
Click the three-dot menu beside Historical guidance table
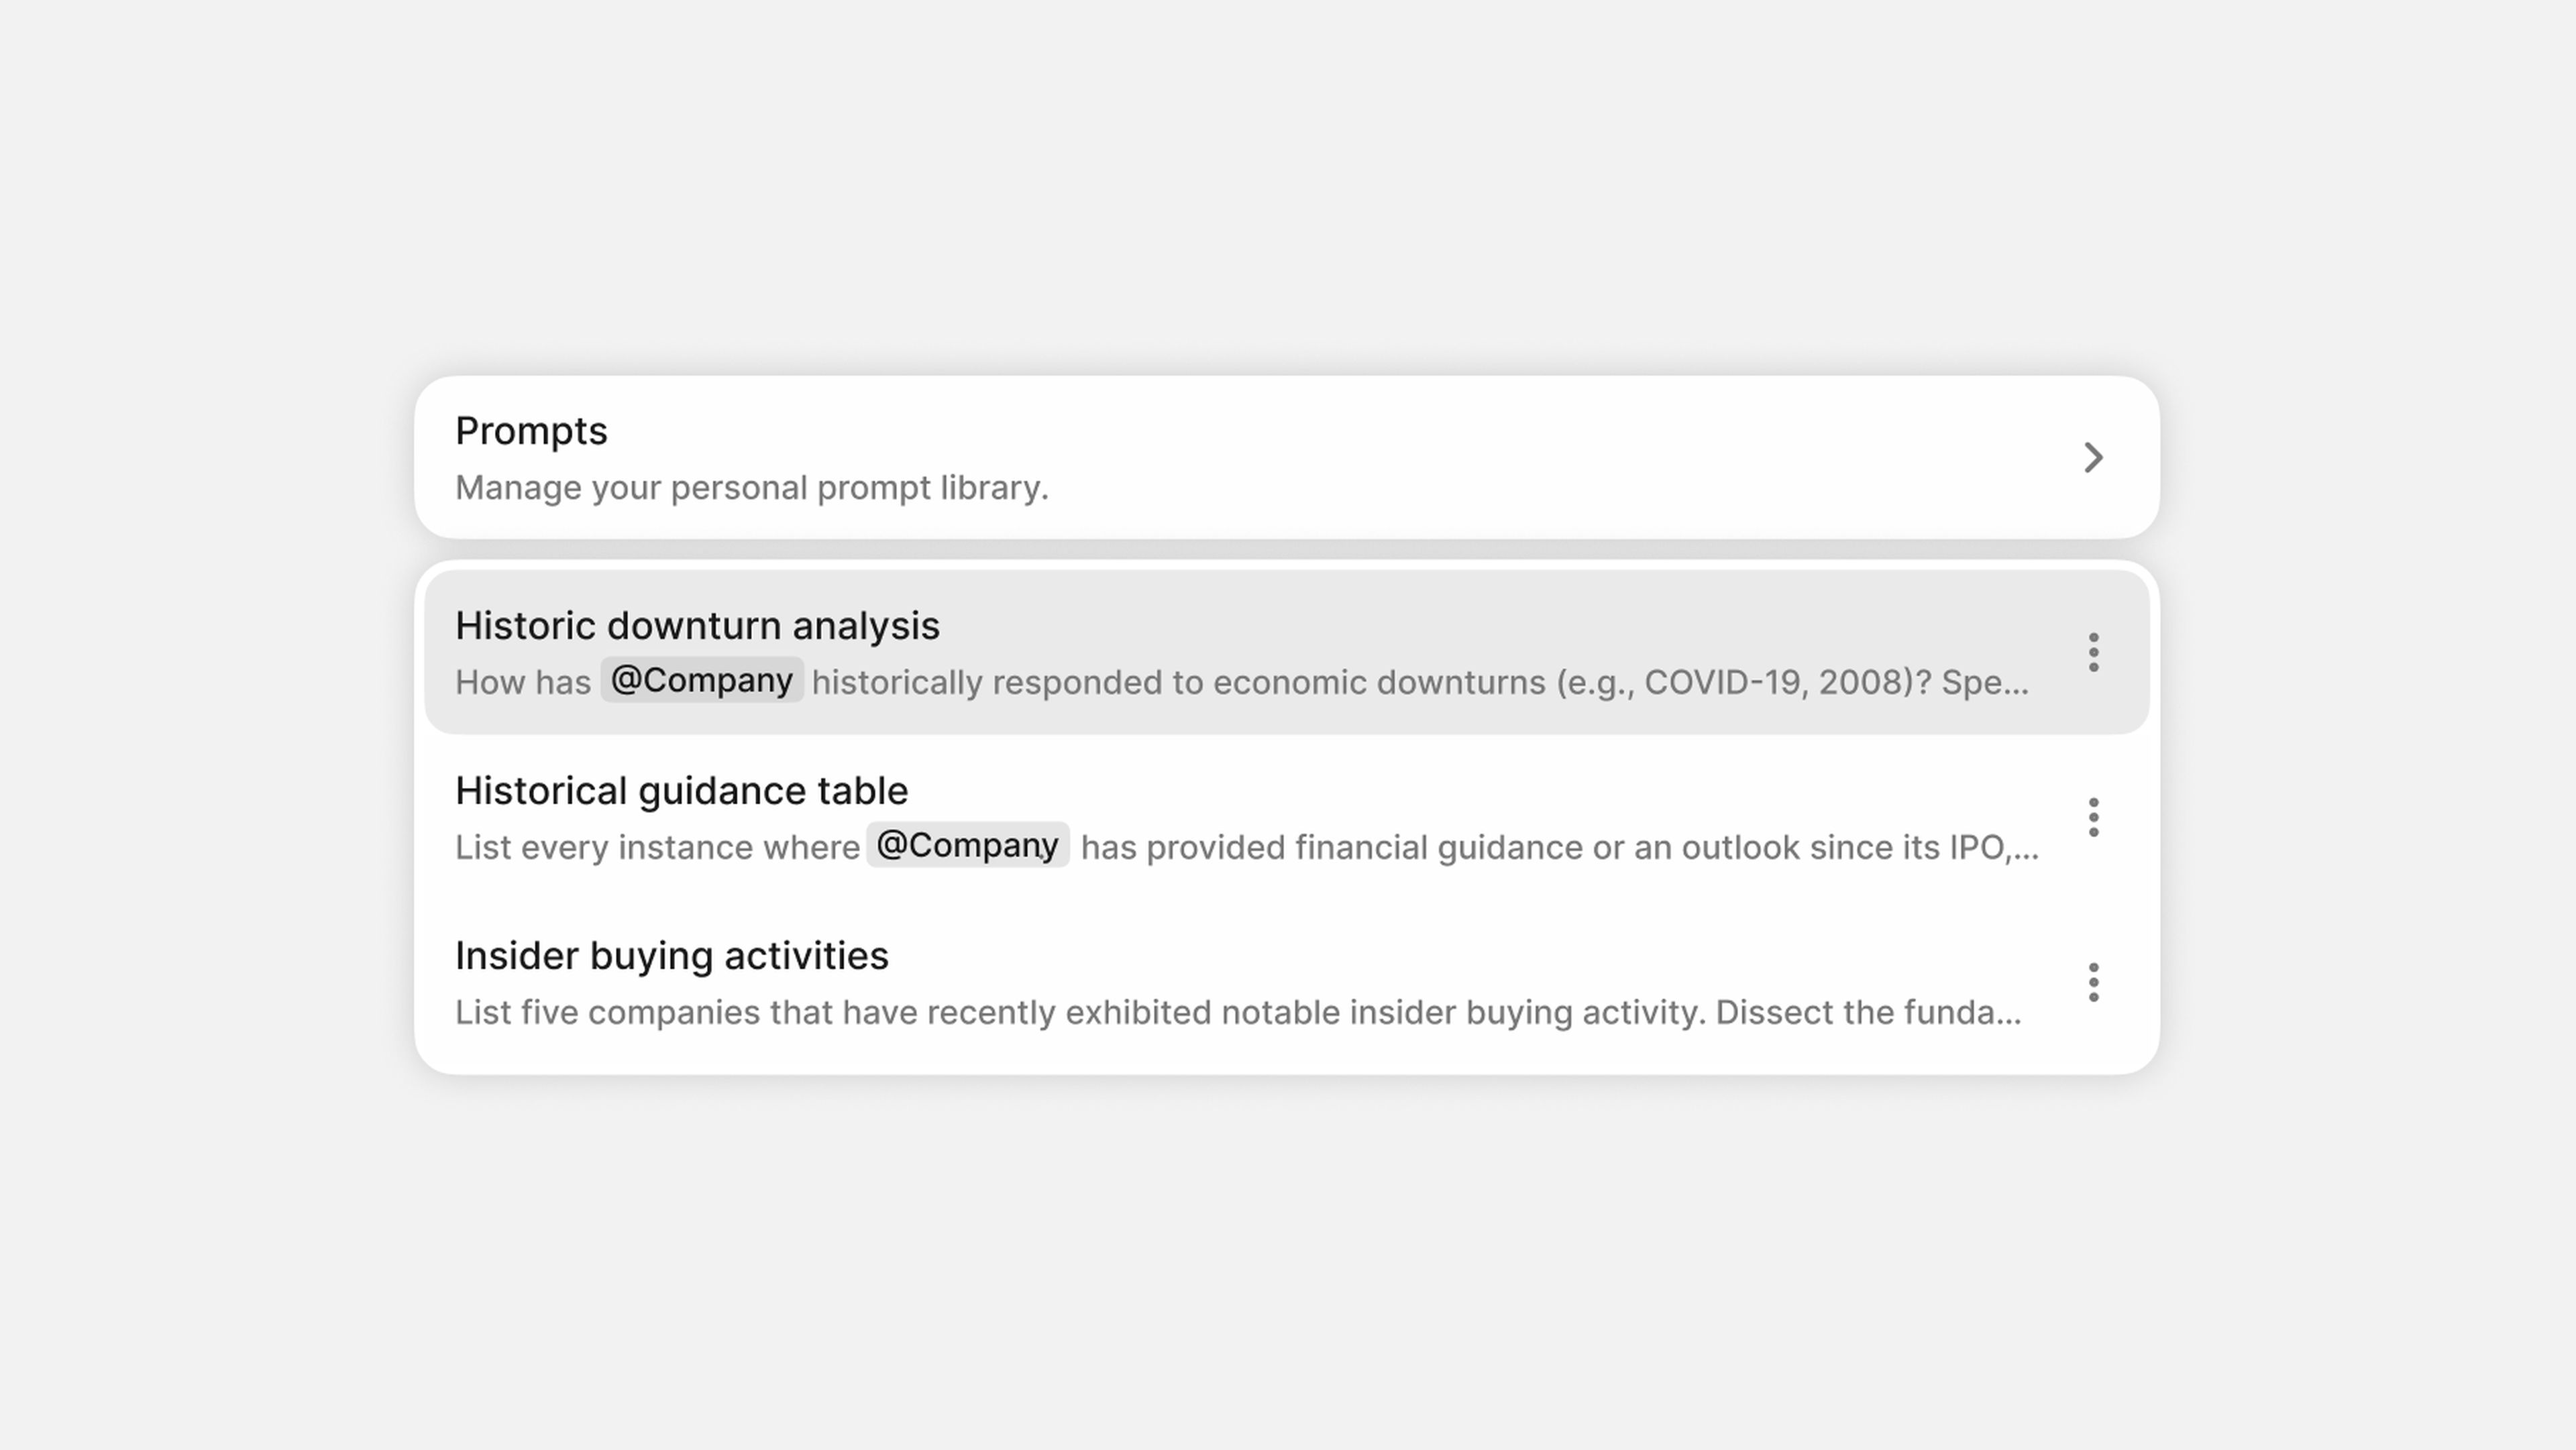click(2093, 817)
